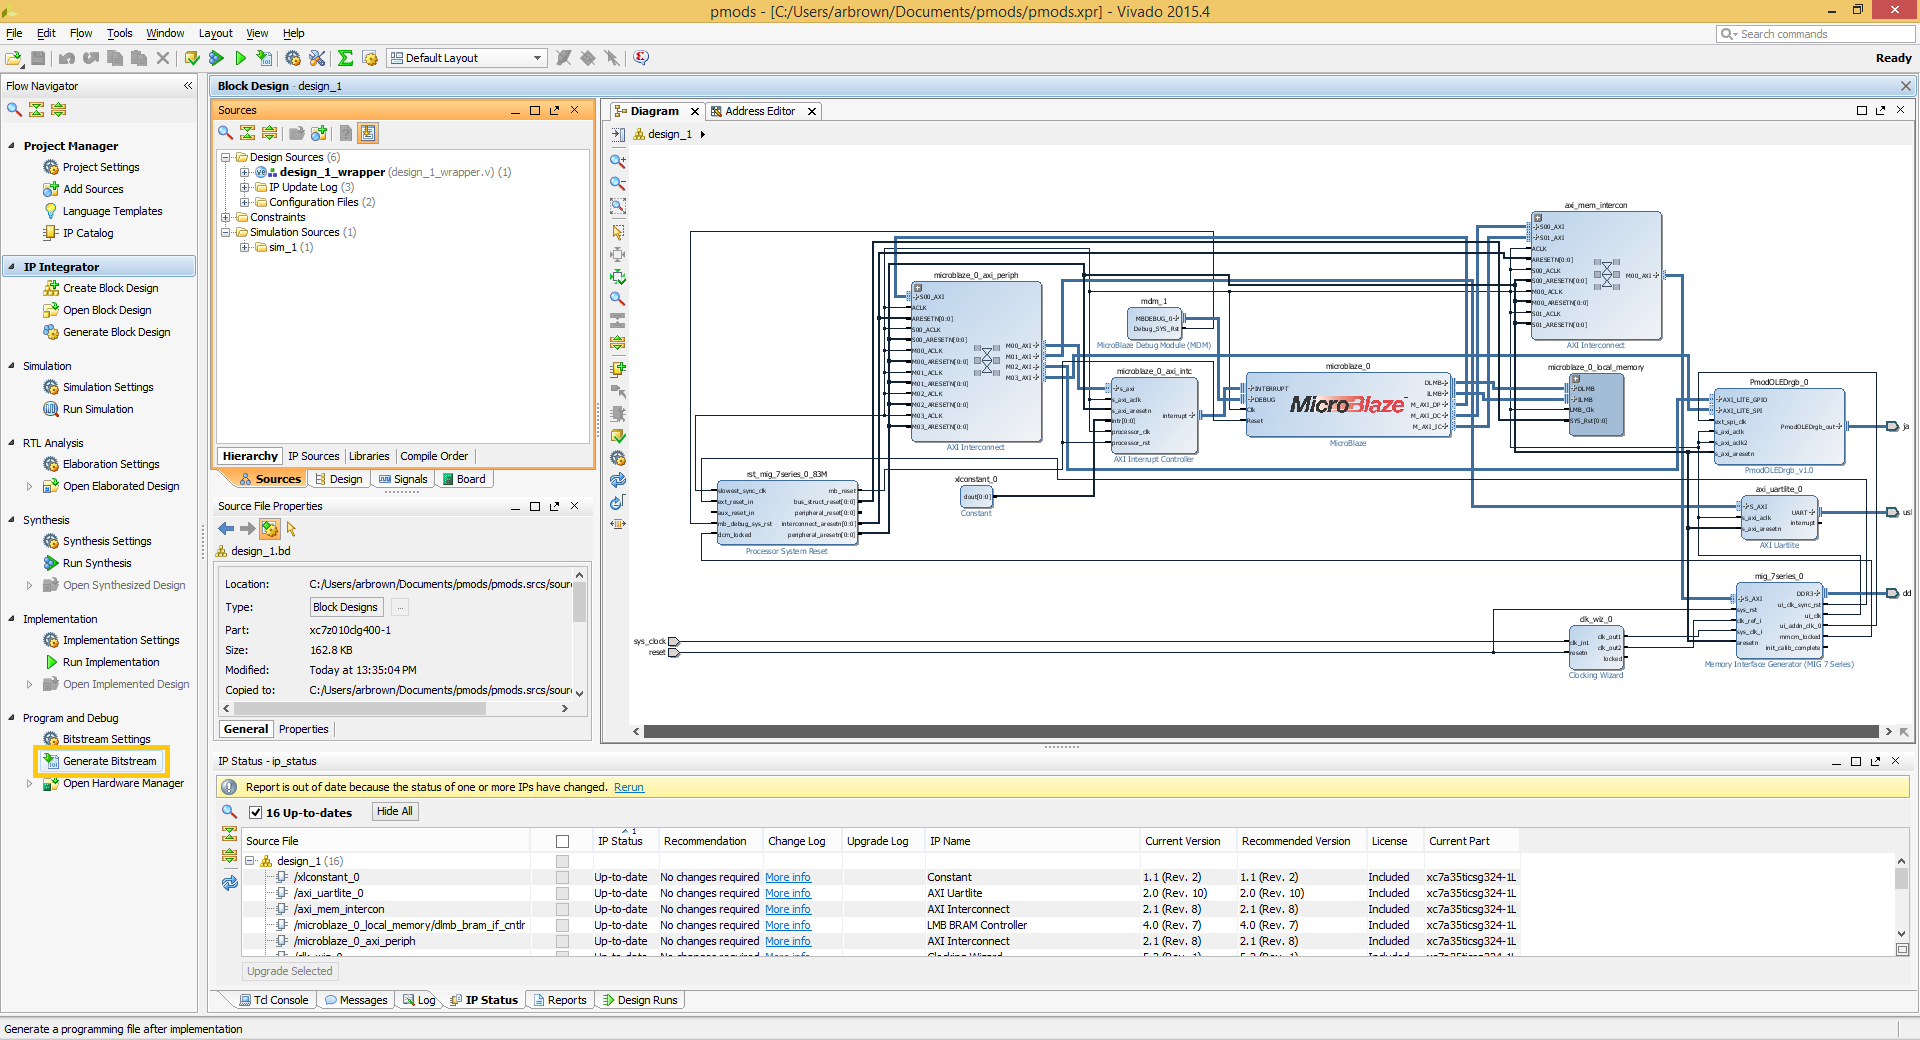Click the Rerun link in IP Status

click(x=629, y=788)
